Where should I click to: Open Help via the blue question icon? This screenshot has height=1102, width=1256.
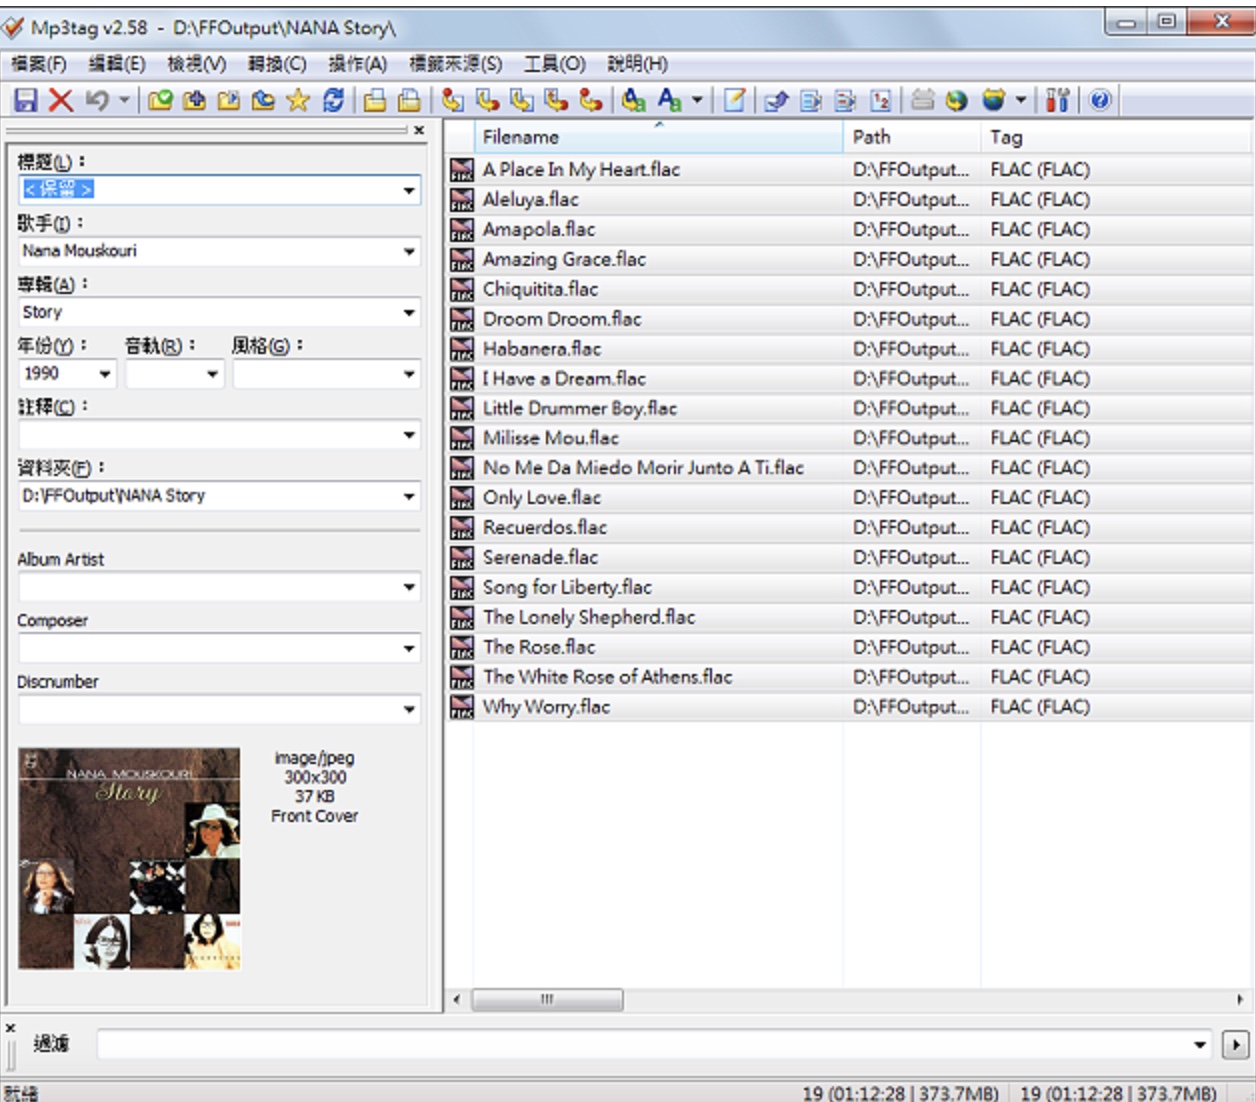1100,100
